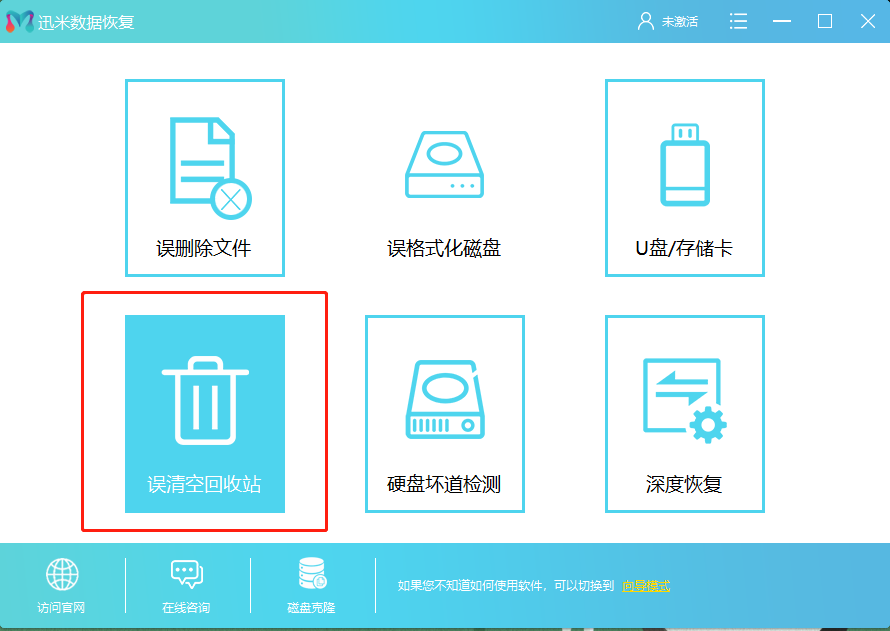Click the 迅米数据恢复 logo

[x=19, y=20]
